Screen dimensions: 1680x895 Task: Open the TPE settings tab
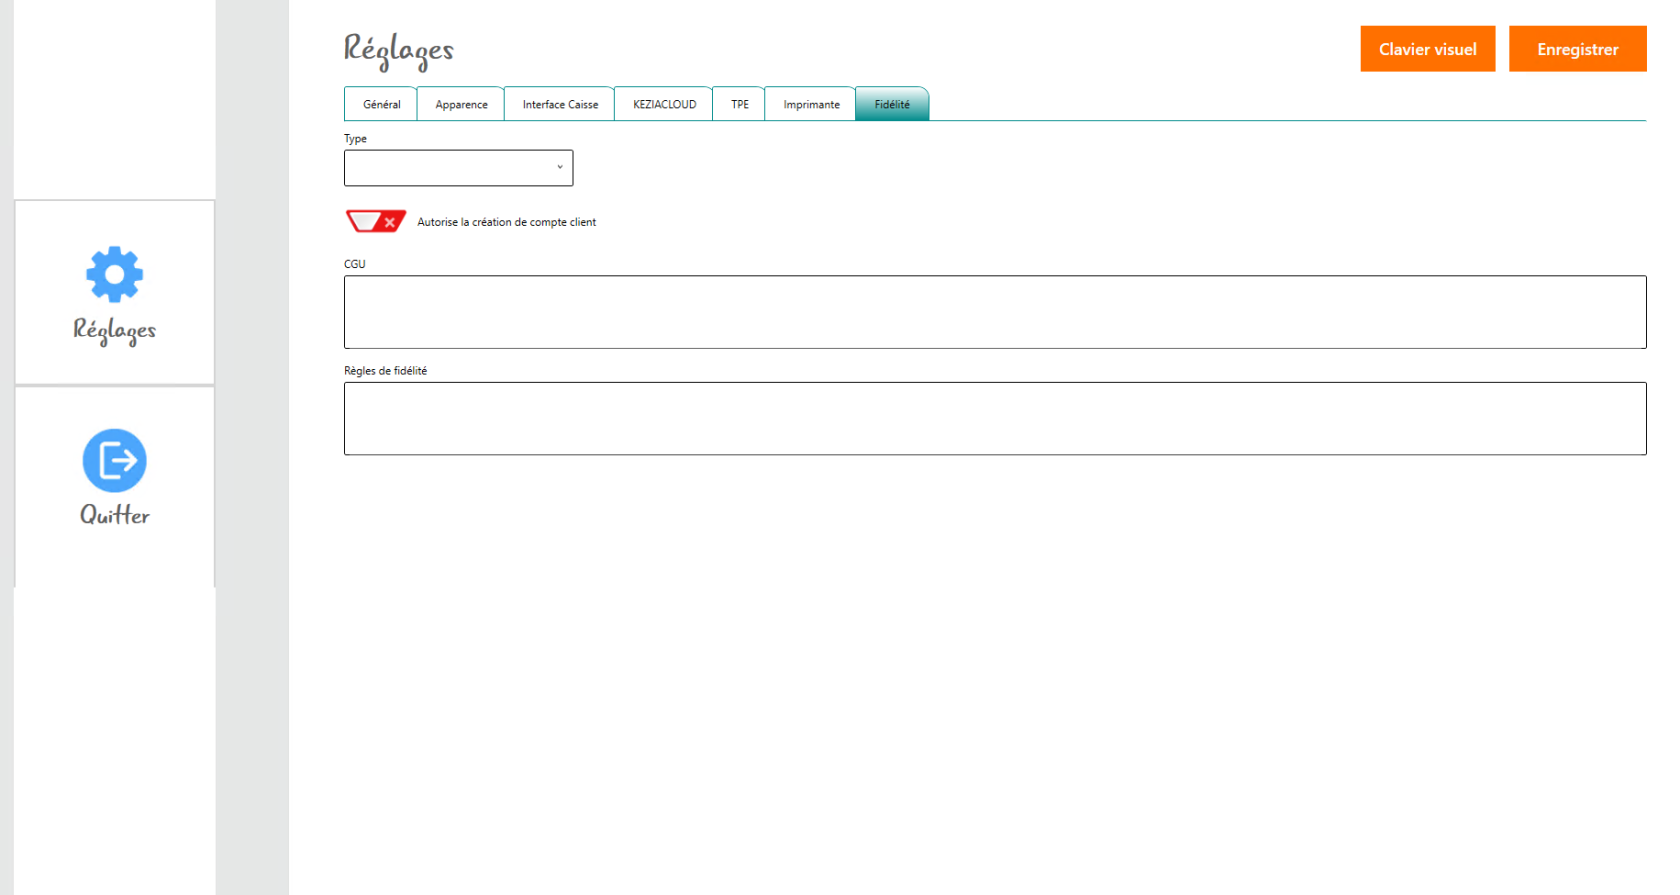click(739, 104)
